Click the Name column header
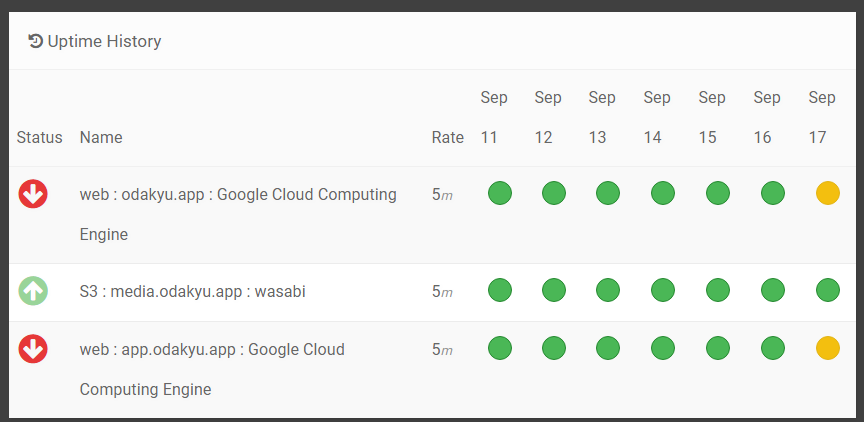The image size is (864, 422). coord(101,137)
